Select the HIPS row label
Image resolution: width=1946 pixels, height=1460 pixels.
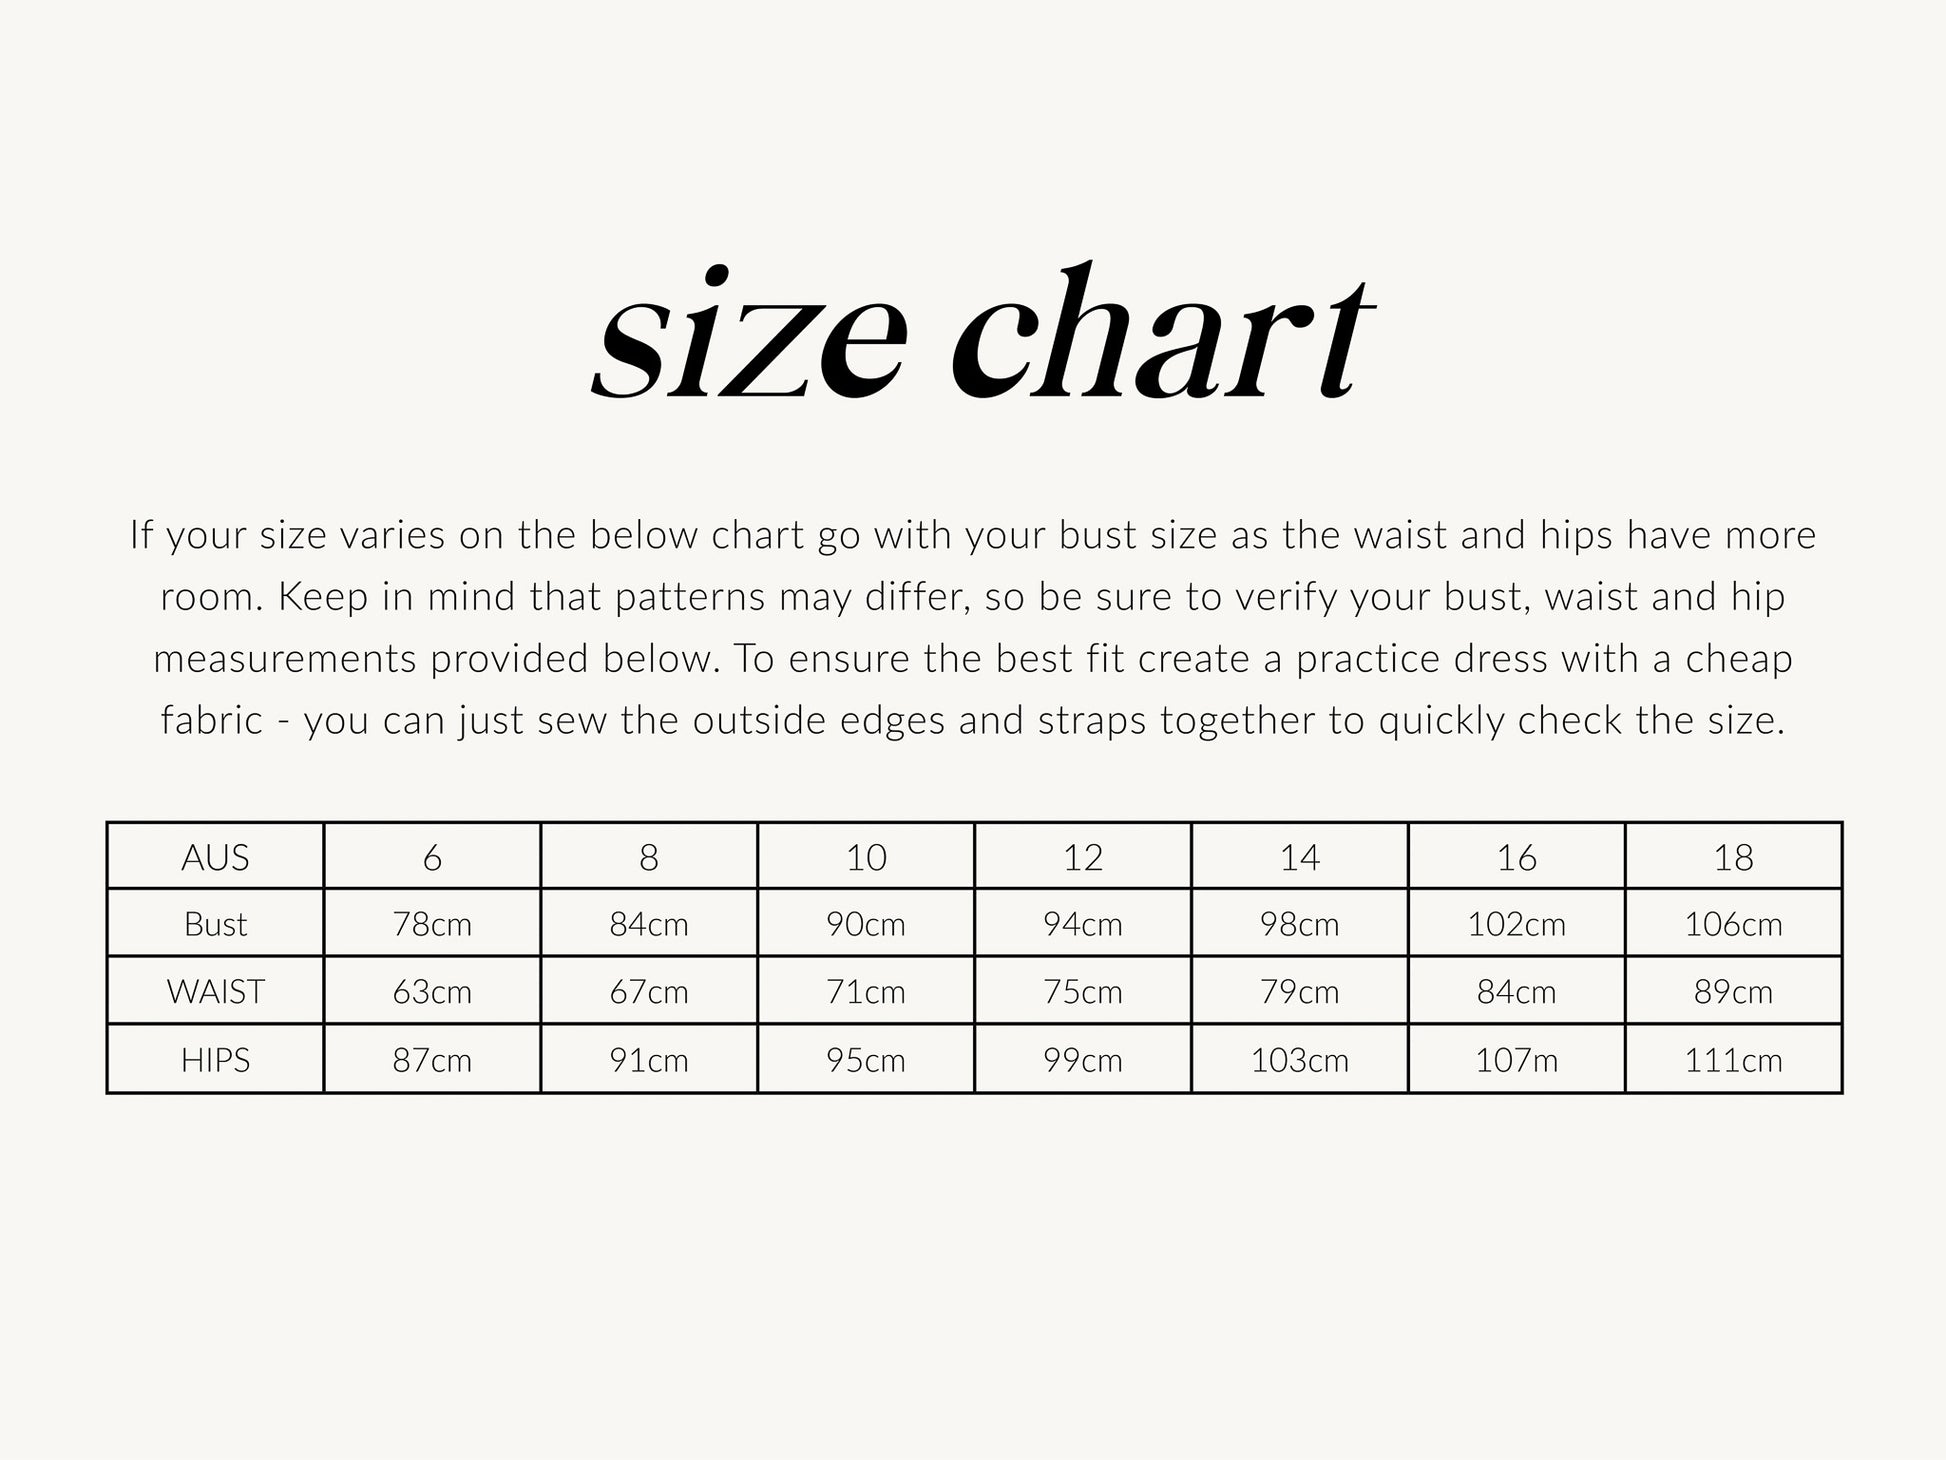click(215, 1060)
